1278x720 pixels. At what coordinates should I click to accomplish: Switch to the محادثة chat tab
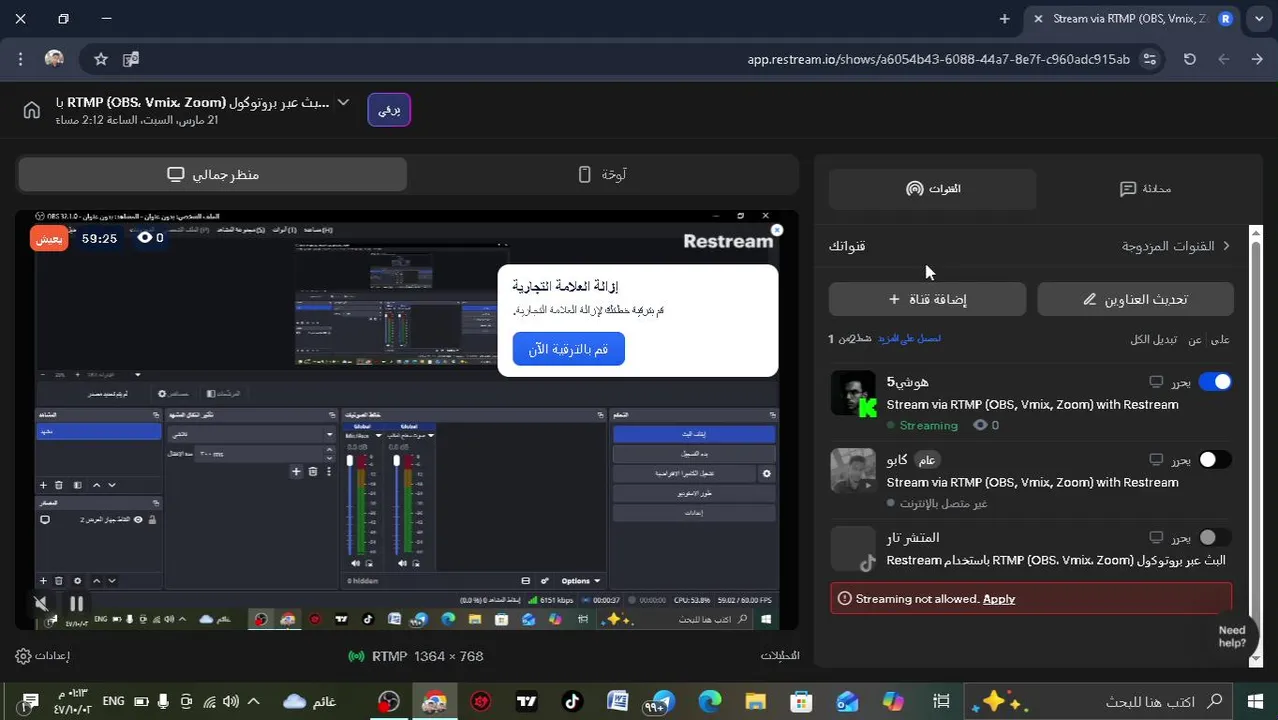click(x=1145, y=188)
